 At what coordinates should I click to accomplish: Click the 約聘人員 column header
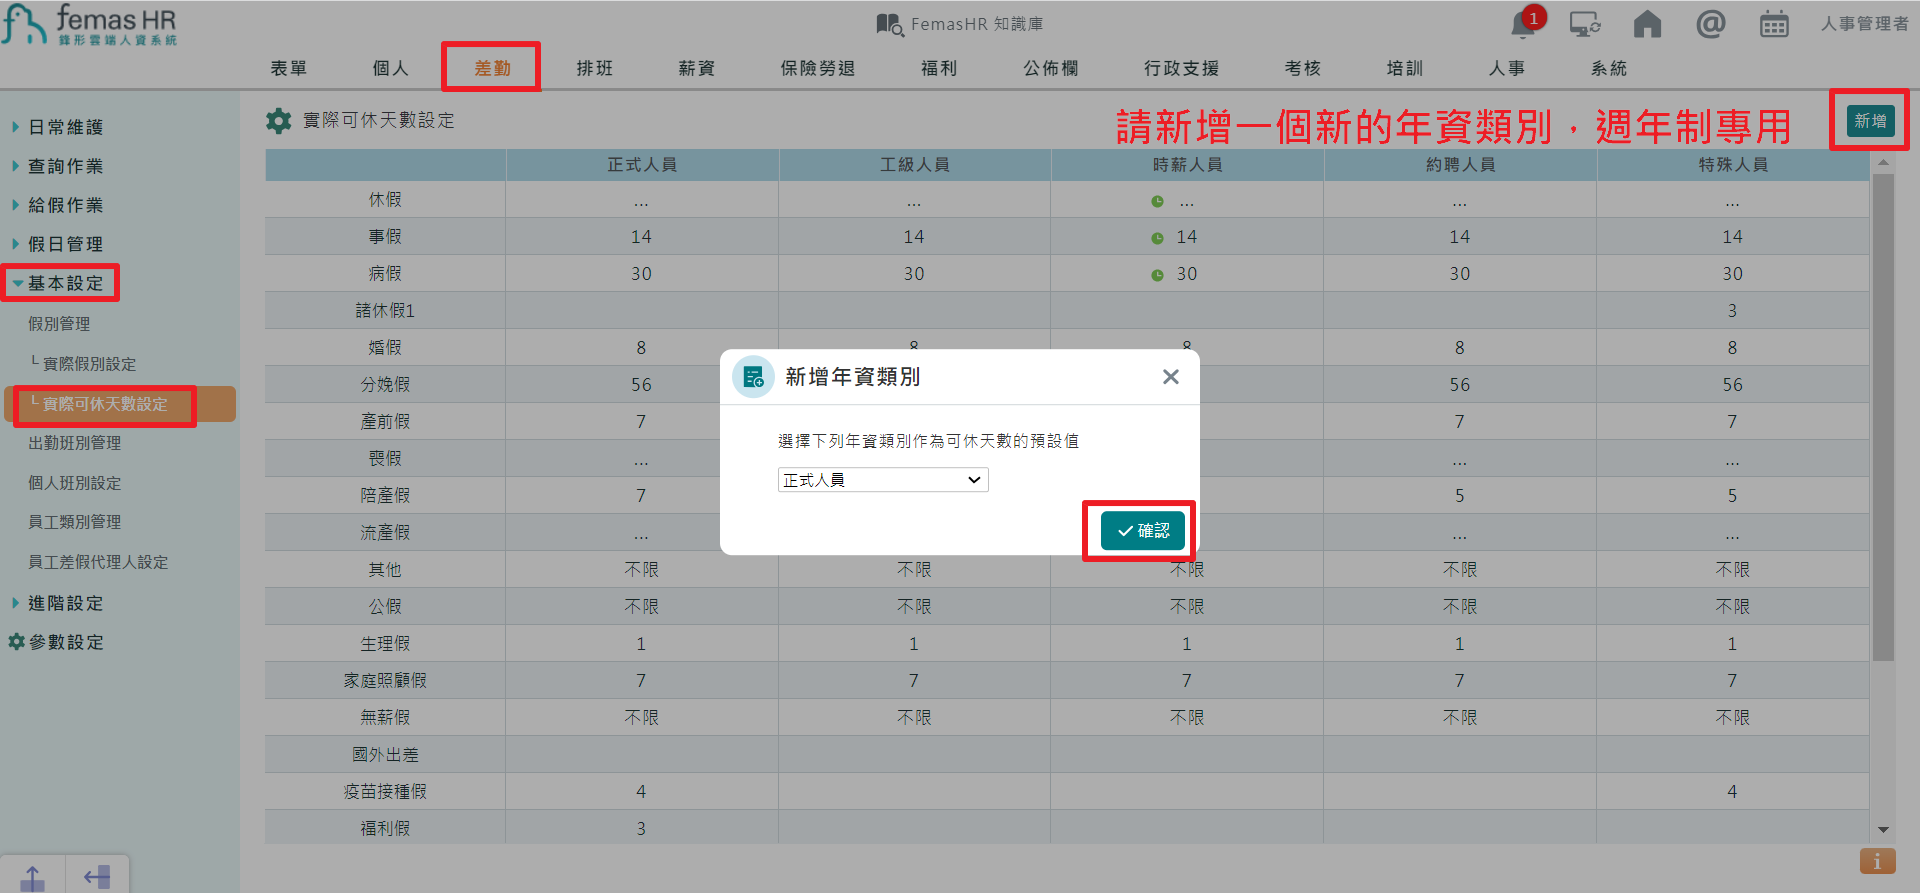tap(1460, 165)
